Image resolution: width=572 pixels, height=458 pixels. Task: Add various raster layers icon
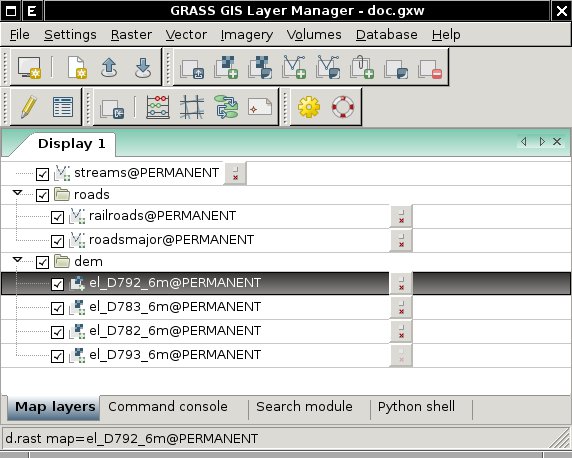pos(260,68)
